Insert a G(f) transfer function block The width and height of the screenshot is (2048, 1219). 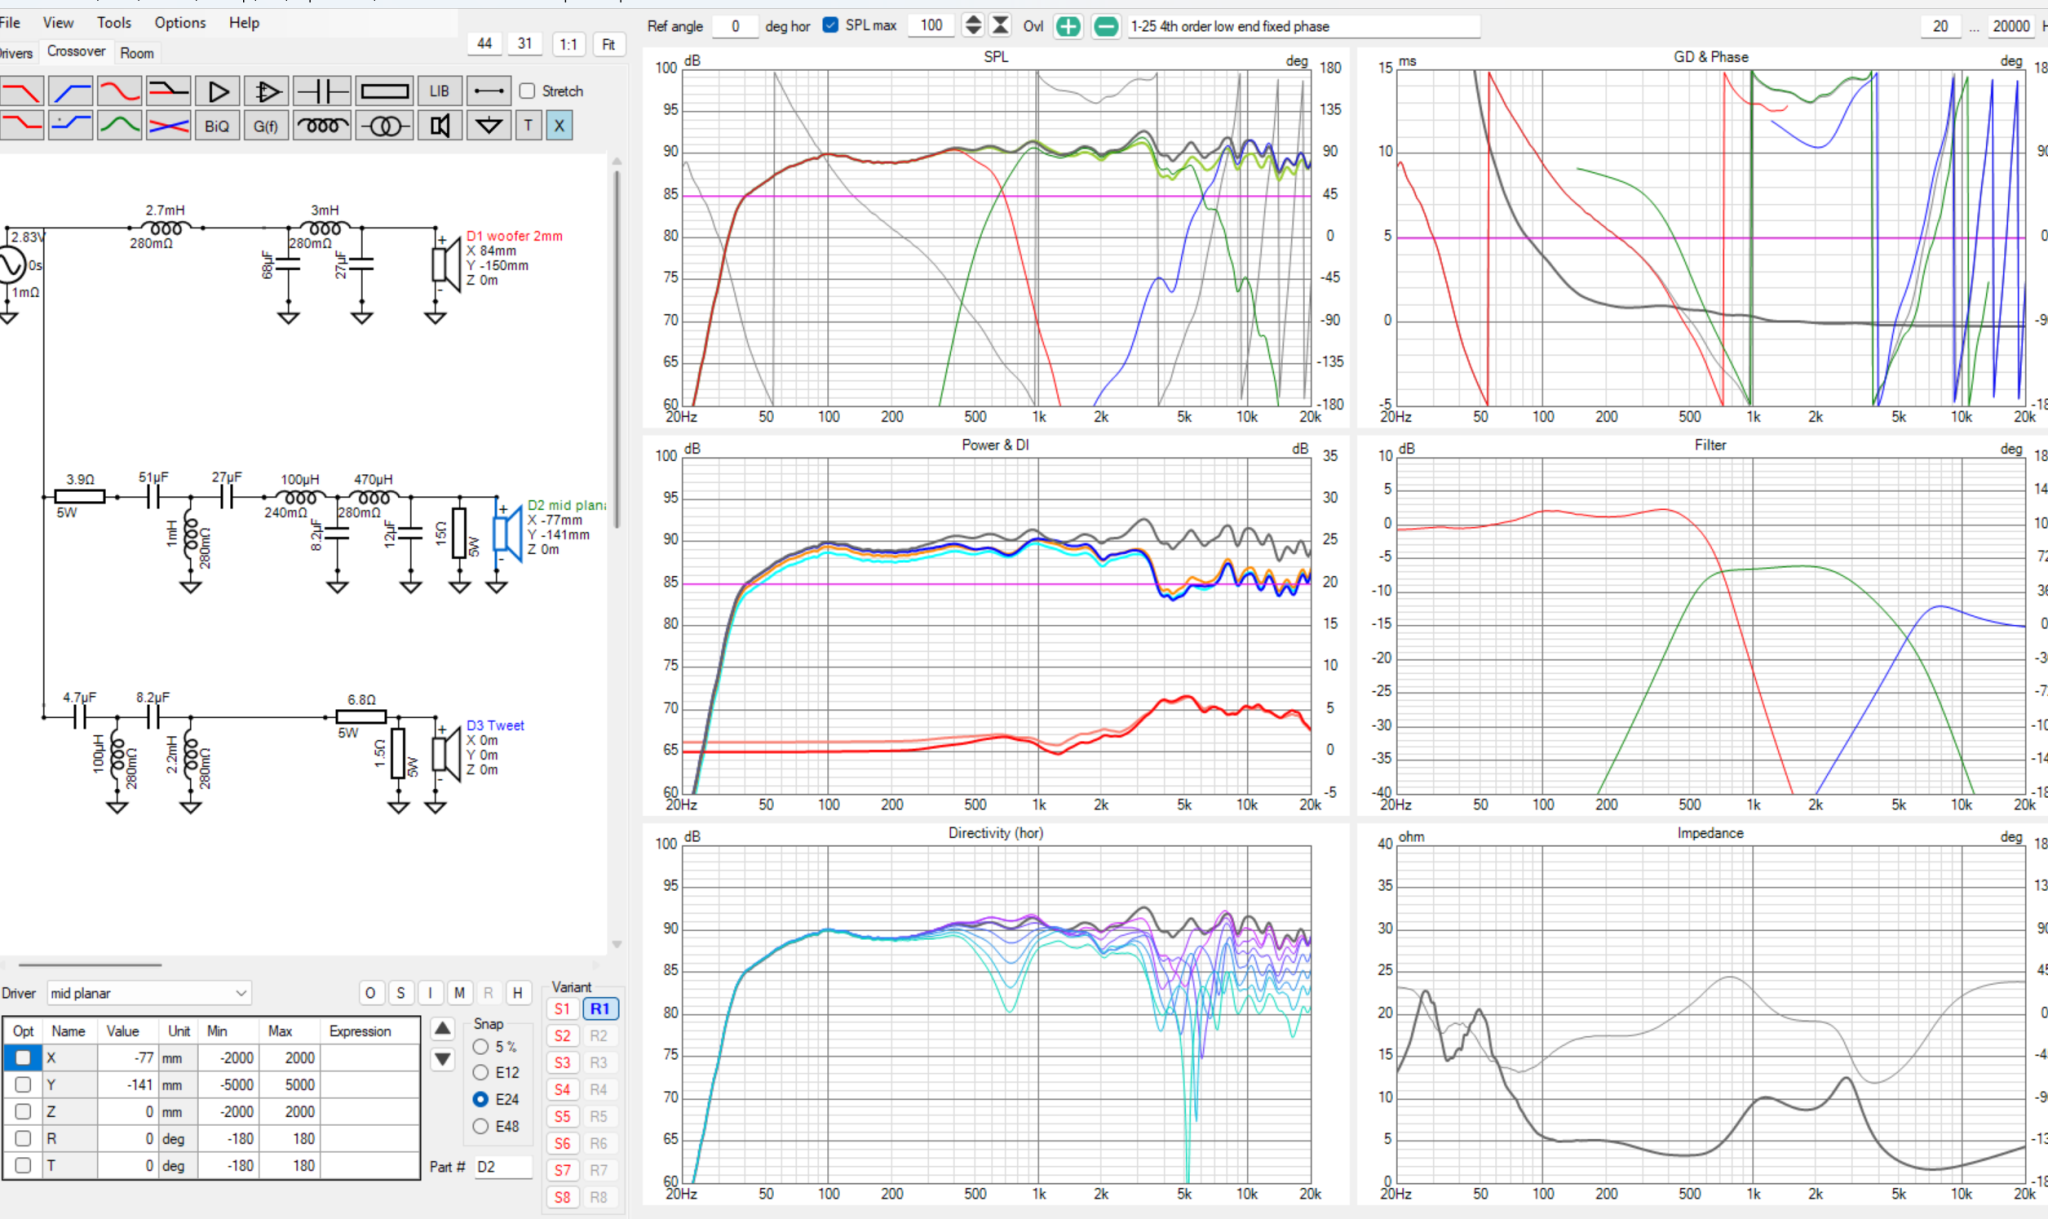point(267,125)
